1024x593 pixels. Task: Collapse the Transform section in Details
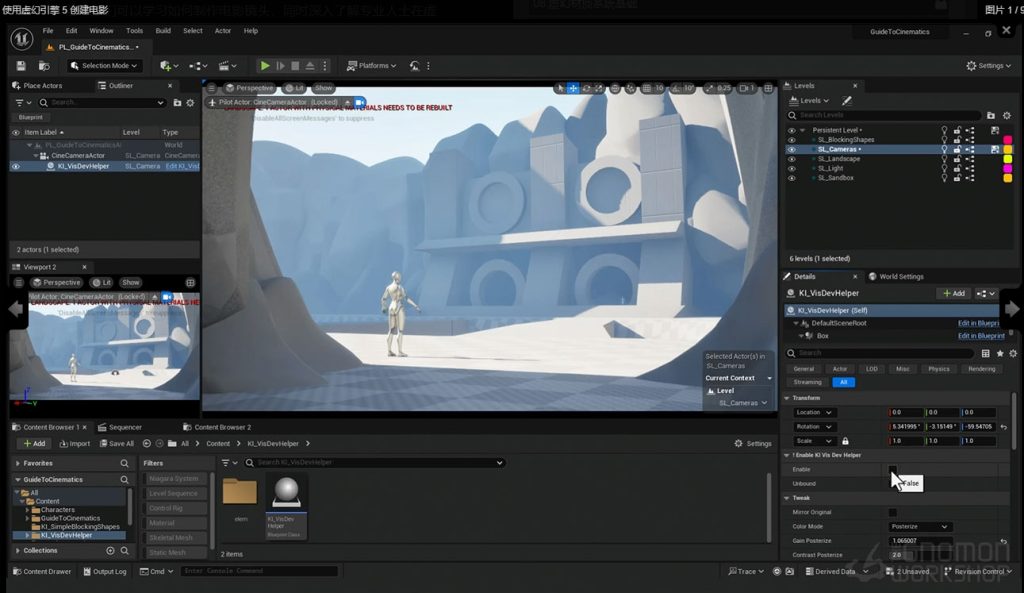click(x=787, y=398)
